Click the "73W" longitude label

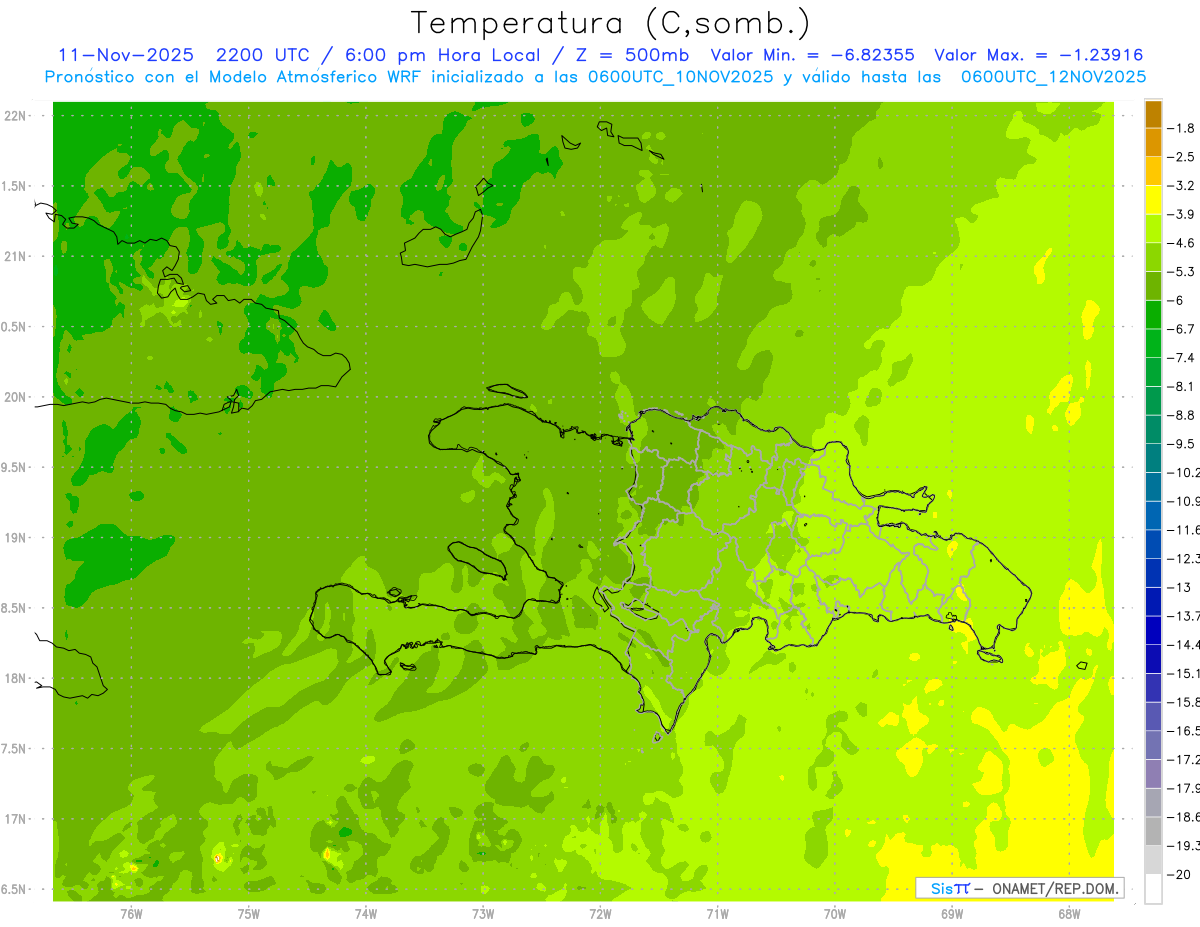(x=482, y=913)
